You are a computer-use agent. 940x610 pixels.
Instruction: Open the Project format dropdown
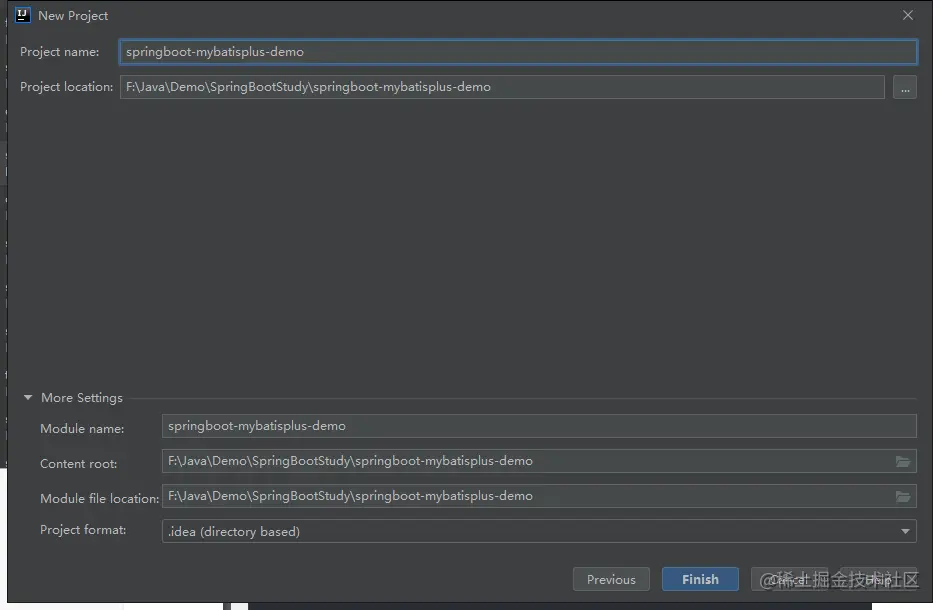coord(539,531)
